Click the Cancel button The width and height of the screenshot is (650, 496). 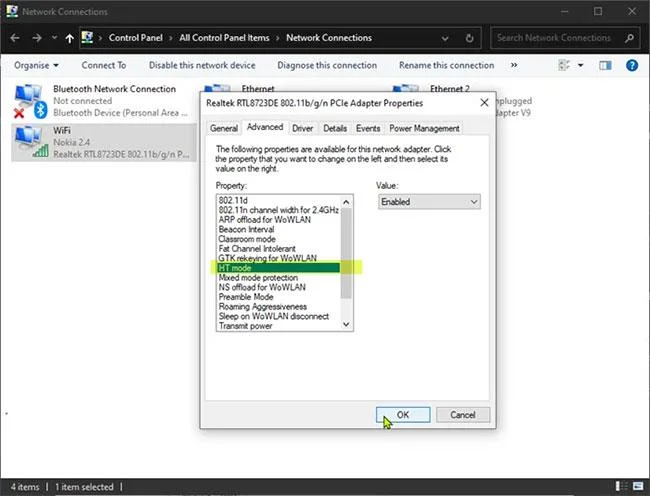[x=463, y=415]
